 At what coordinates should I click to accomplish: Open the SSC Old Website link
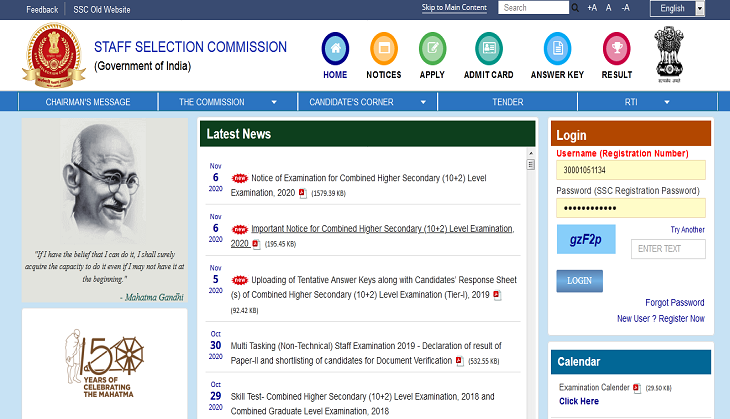(101, 9)
